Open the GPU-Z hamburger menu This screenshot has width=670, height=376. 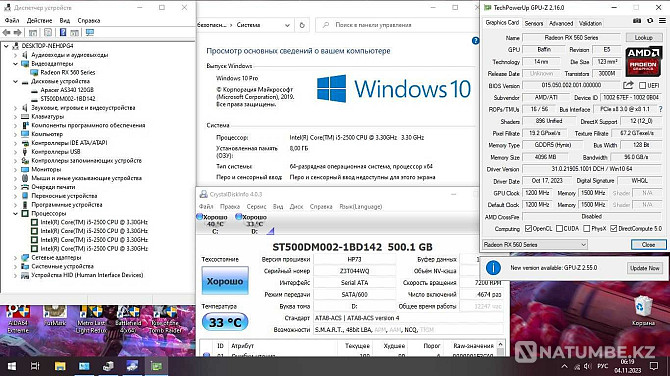[662, 21]
